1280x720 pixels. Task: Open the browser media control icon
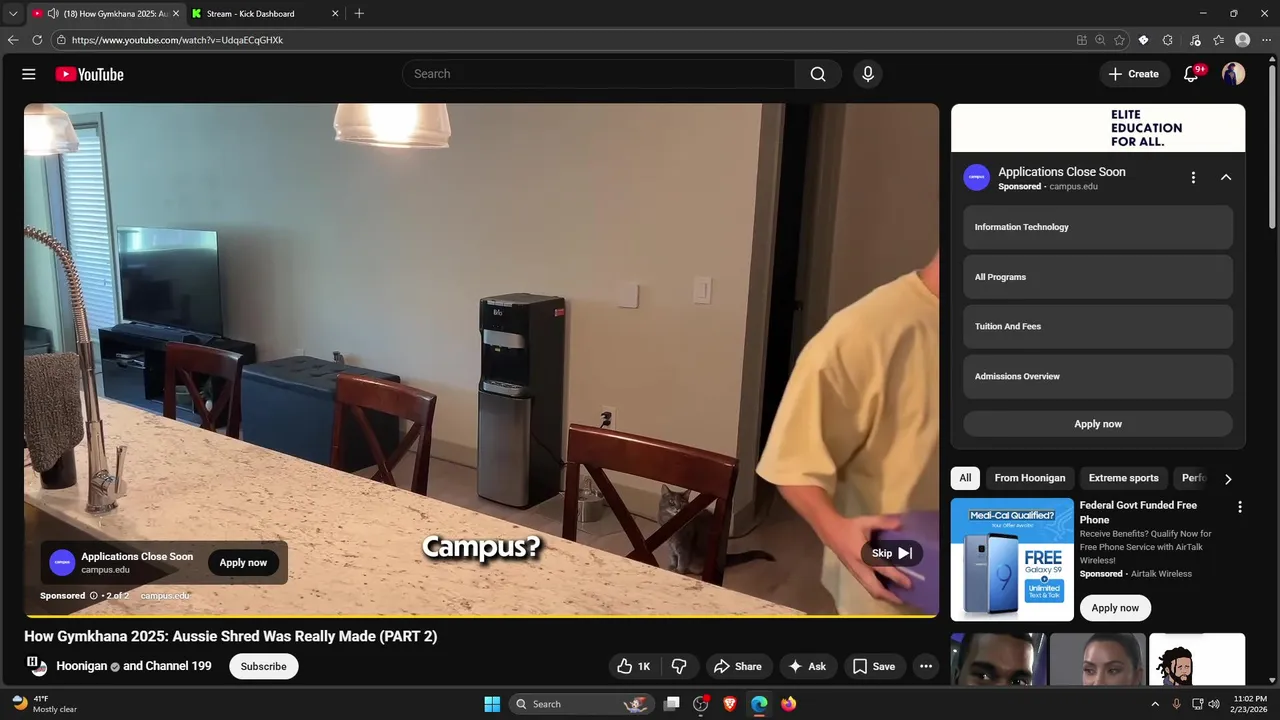pyautogui.click(x=1195, y=40)
